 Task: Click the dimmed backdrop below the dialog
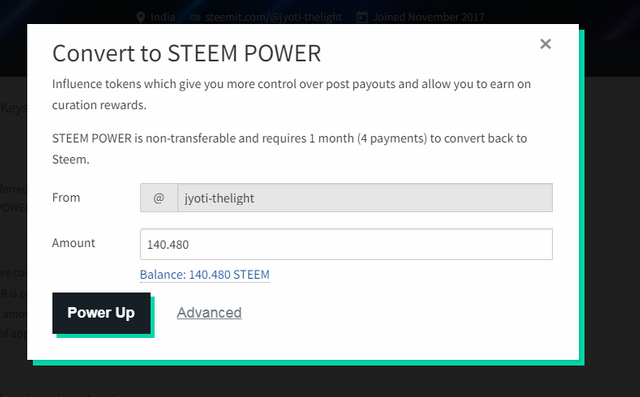click(x=320, y=383)
